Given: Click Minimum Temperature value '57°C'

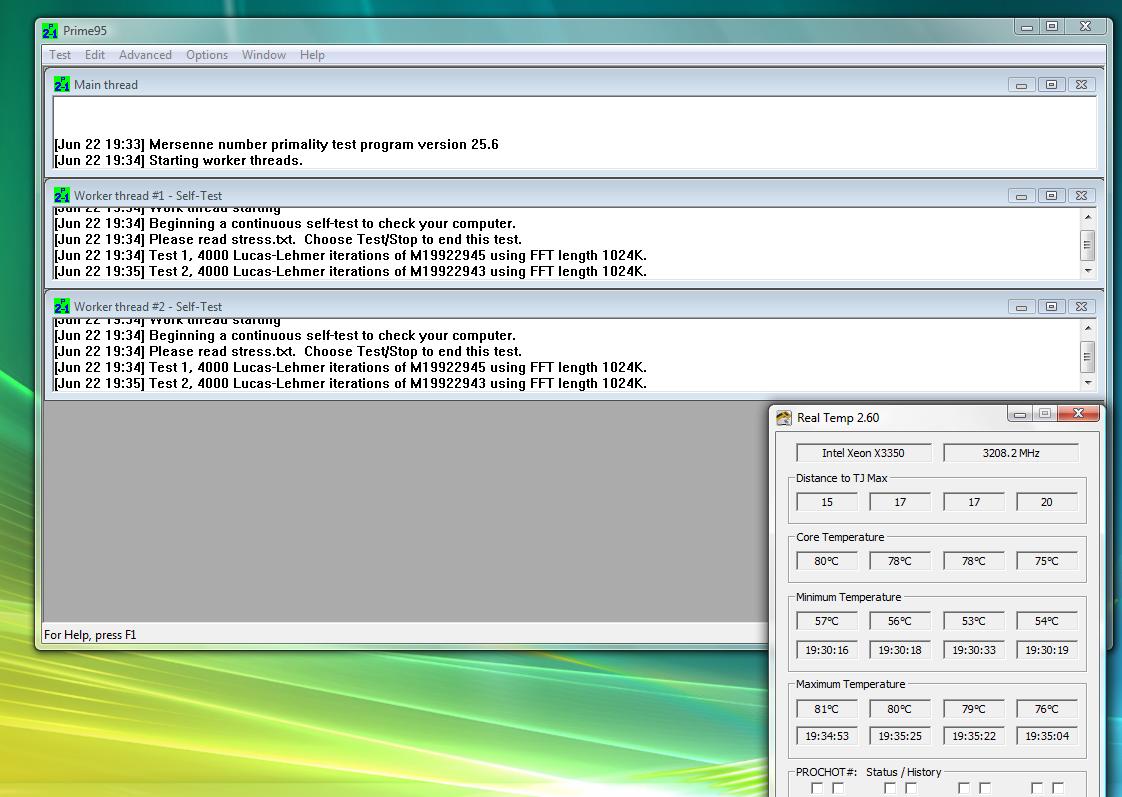Looking at the screenshot, I should 826,621.
